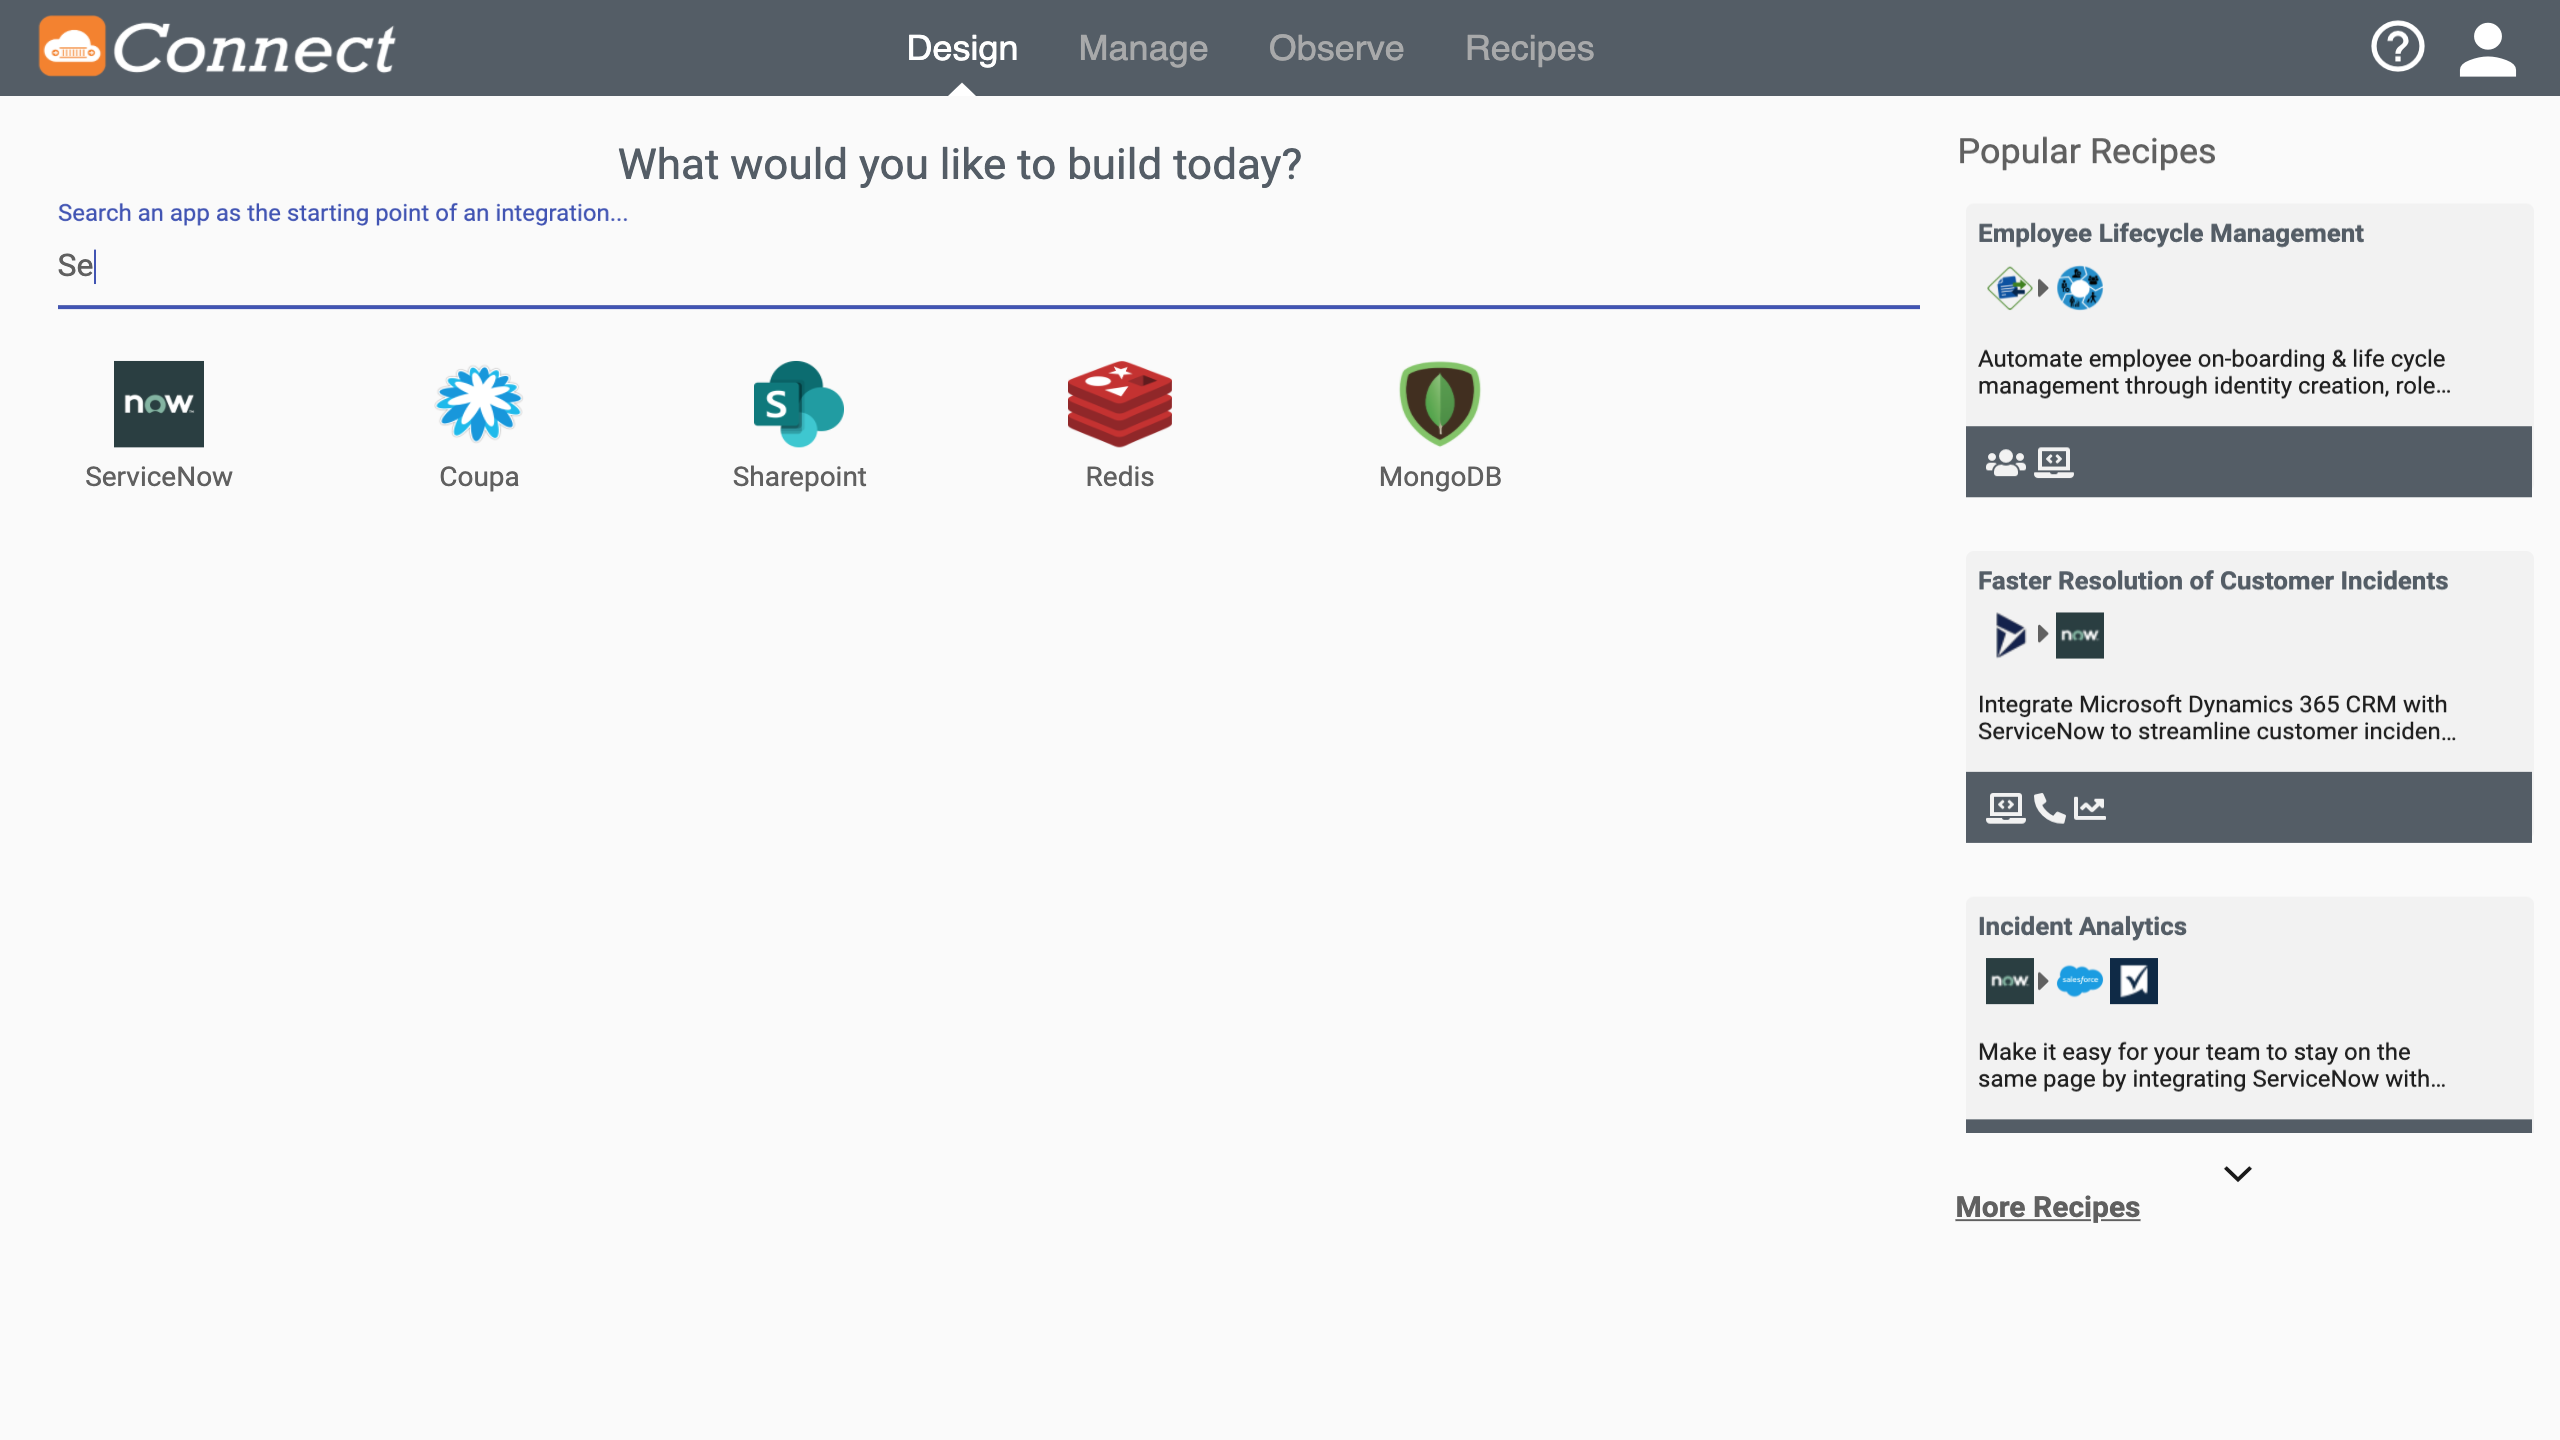The width and height of the screenshot is (2560, 1440).
Task: Select the ServiceNow app icon
Action: point(159,404)
